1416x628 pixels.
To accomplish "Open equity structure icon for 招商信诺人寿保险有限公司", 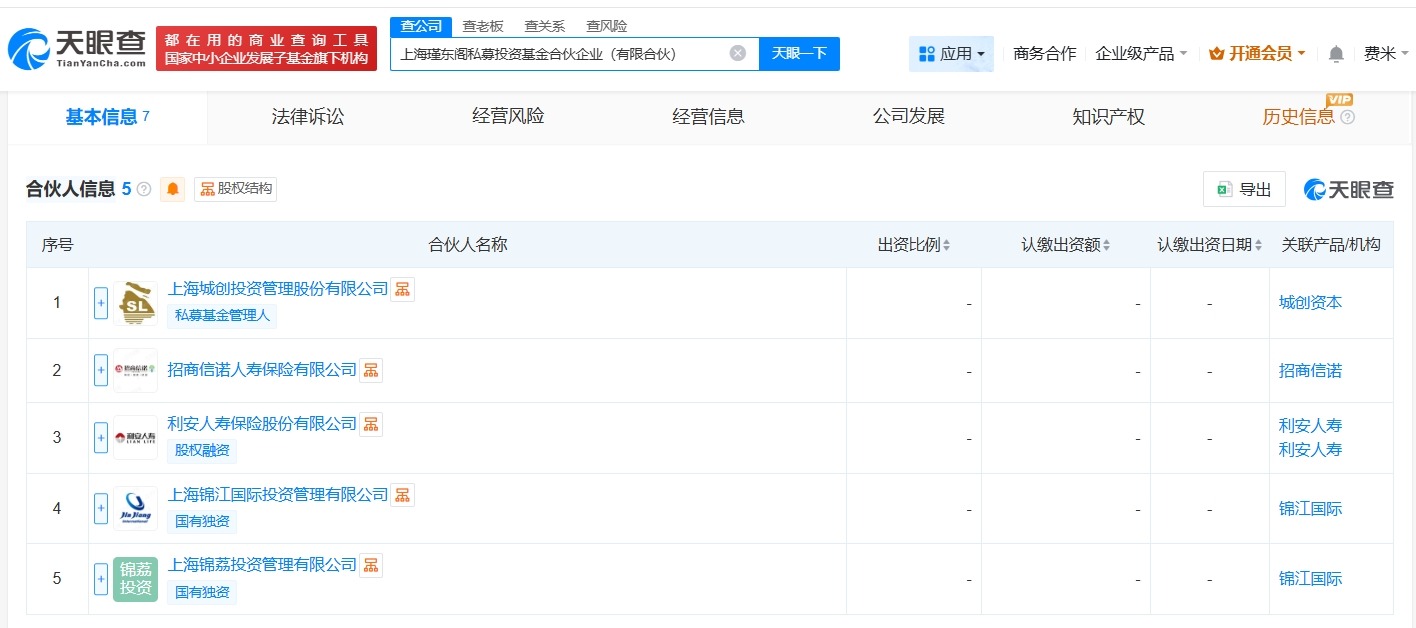I will [371, 370].
